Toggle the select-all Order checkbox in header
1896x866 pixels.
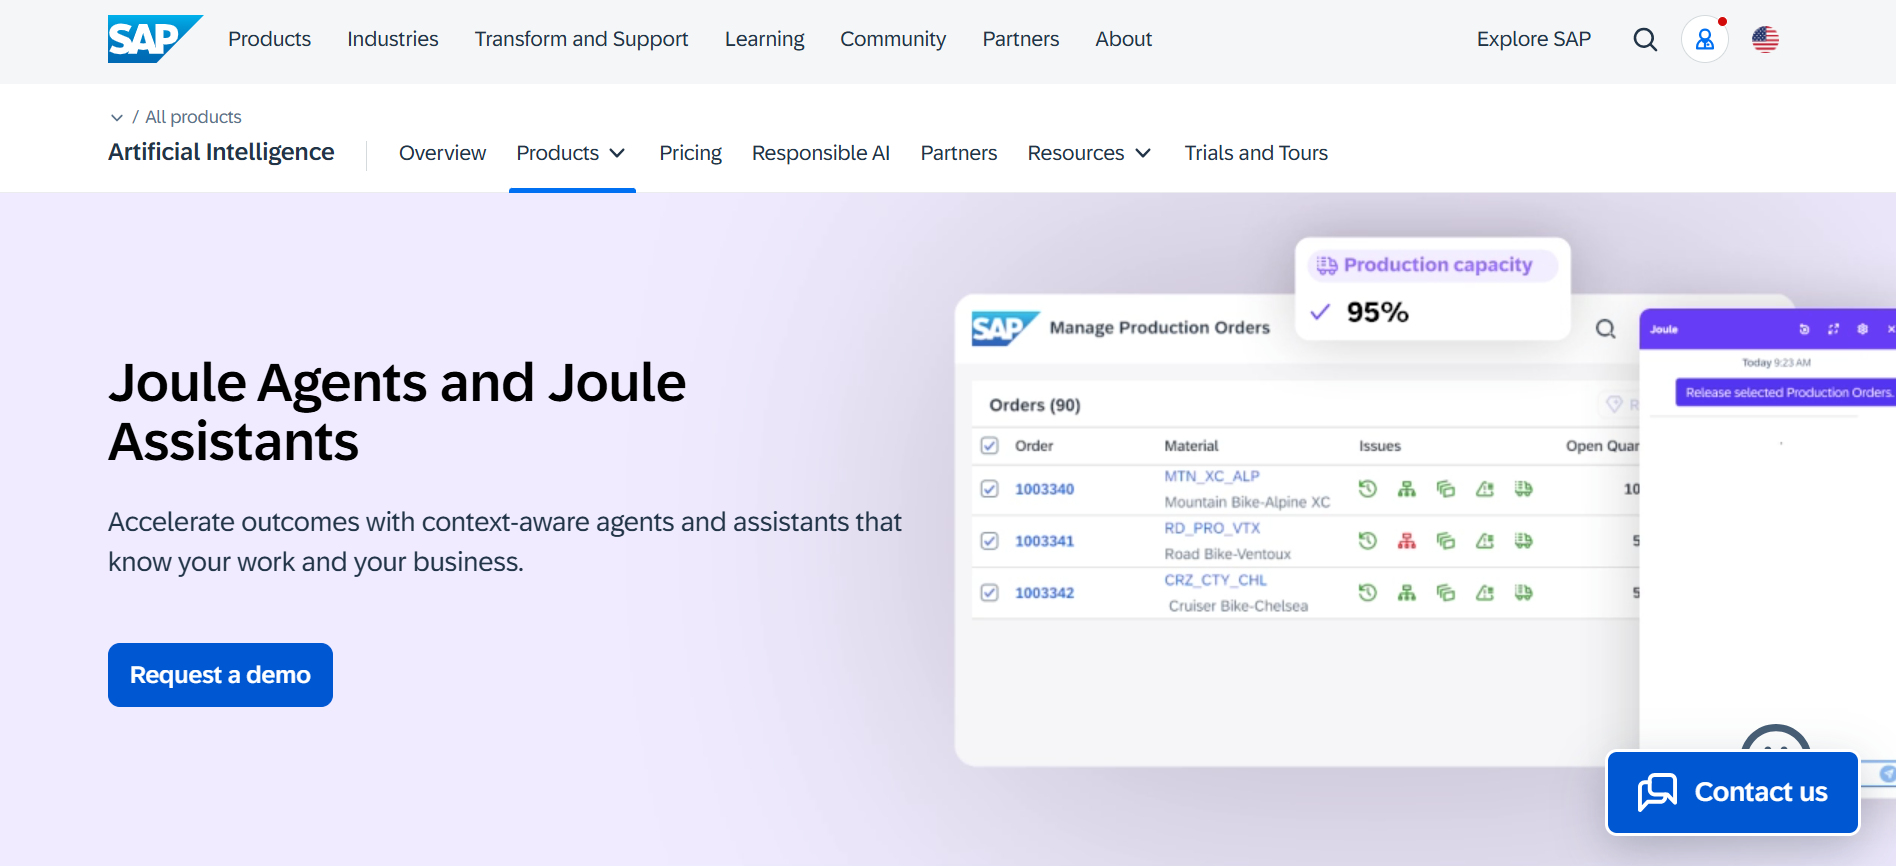click(x=990, y=446)
